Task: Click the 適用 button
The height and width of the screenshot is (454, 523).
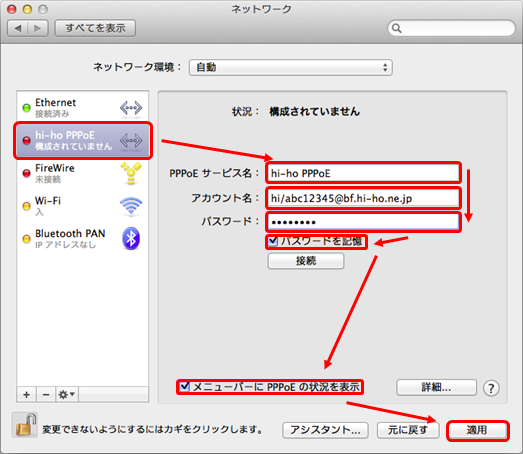Action: pos(477,430)
